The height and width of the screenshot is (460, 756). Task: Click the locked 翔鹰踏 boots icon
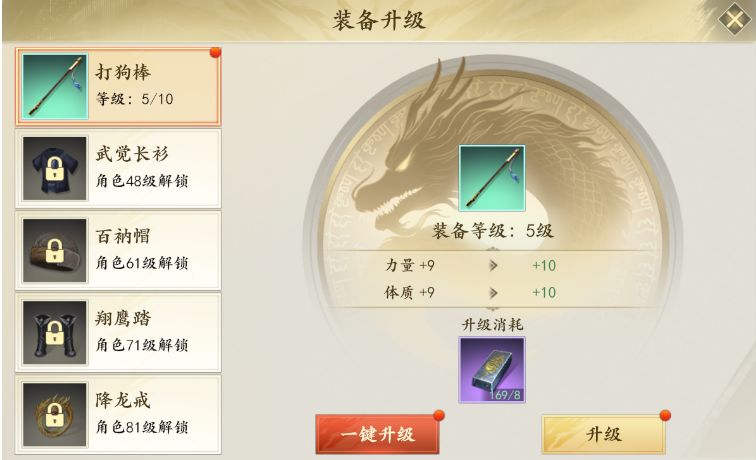(55, 332)
